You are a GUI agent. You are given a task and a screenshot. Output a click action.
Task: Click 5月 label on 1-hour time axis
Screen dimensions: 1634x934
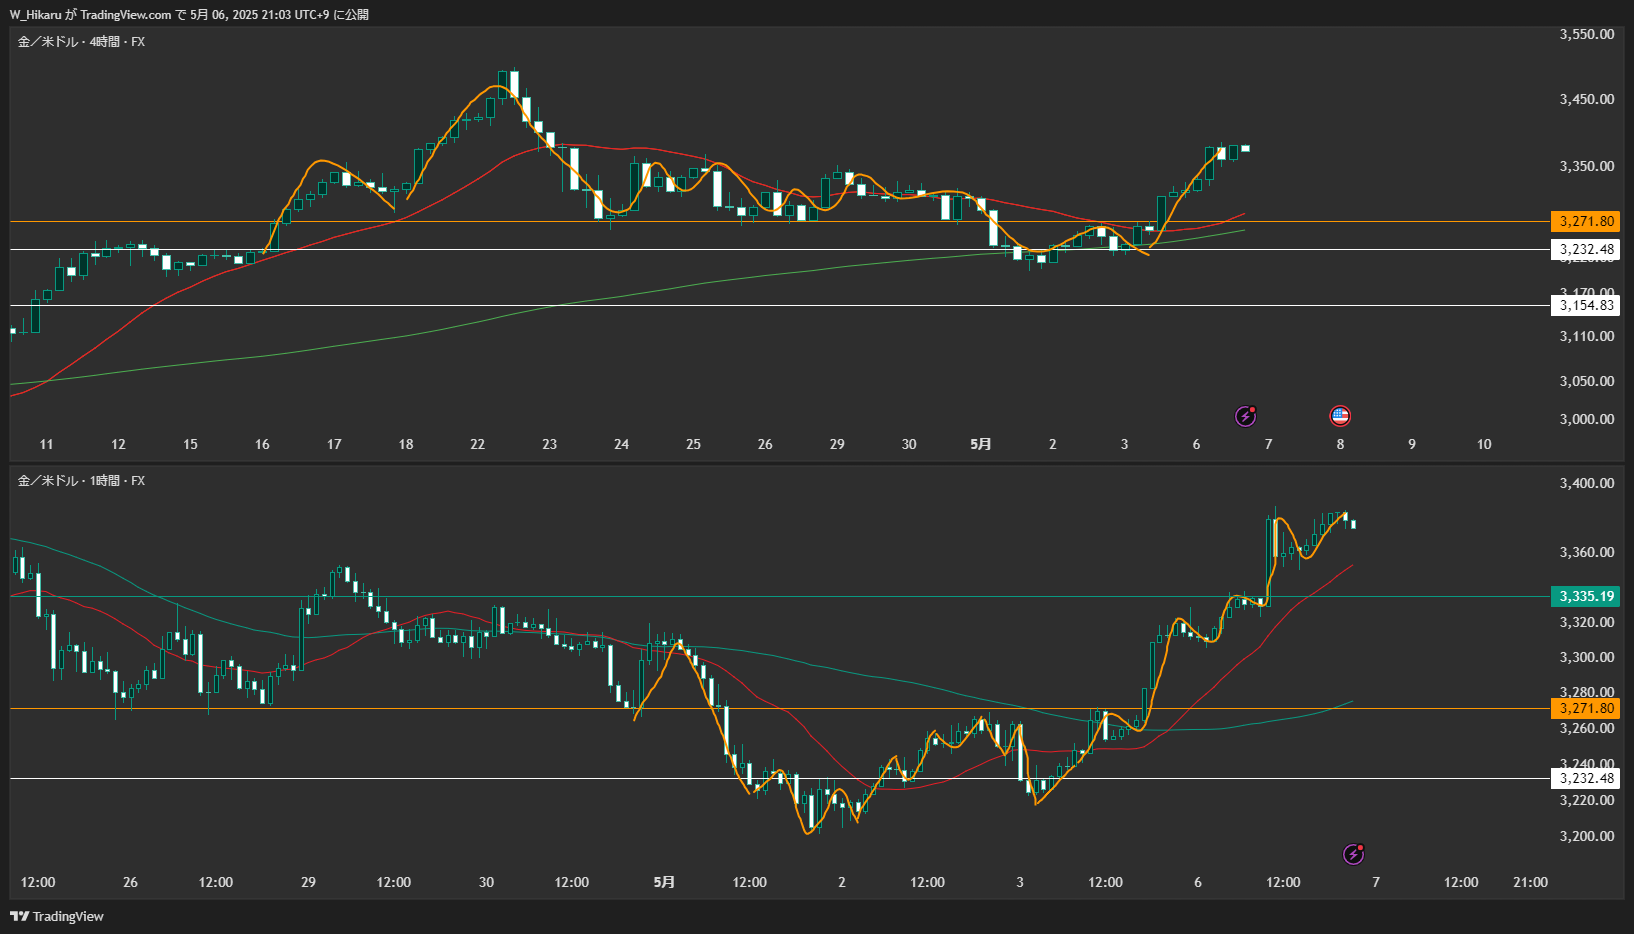point(664,882)
